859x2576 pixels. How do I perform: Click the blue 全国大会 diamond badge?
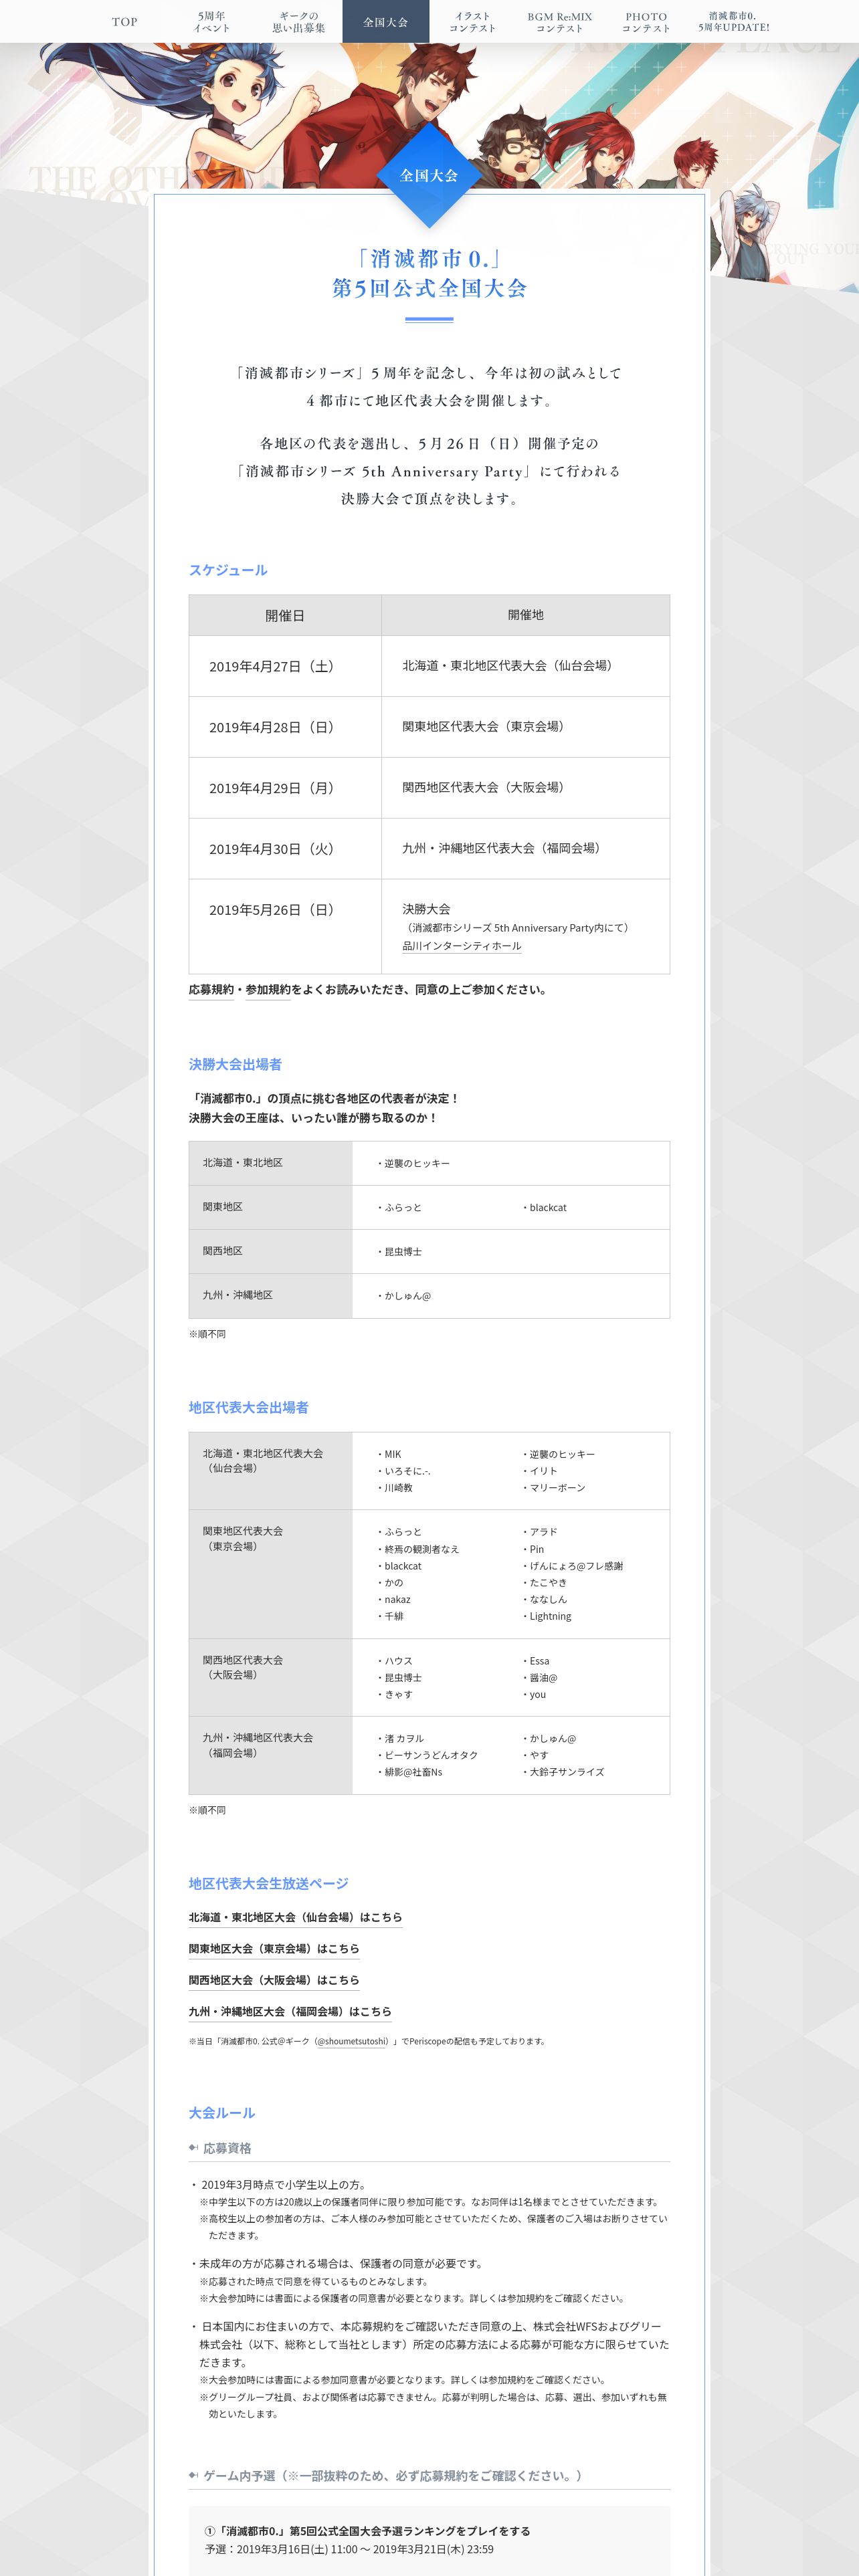[429, 175]
